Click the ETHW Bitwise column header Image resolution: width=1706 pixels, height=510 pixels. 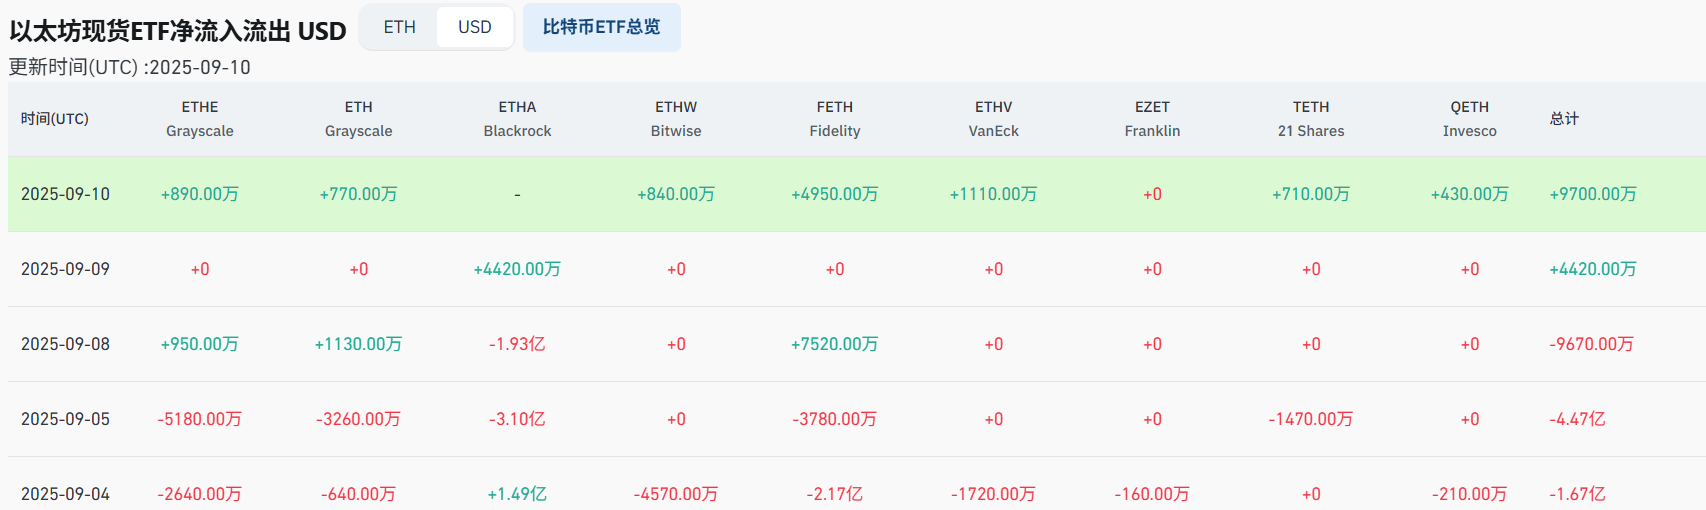pos(676,119)
